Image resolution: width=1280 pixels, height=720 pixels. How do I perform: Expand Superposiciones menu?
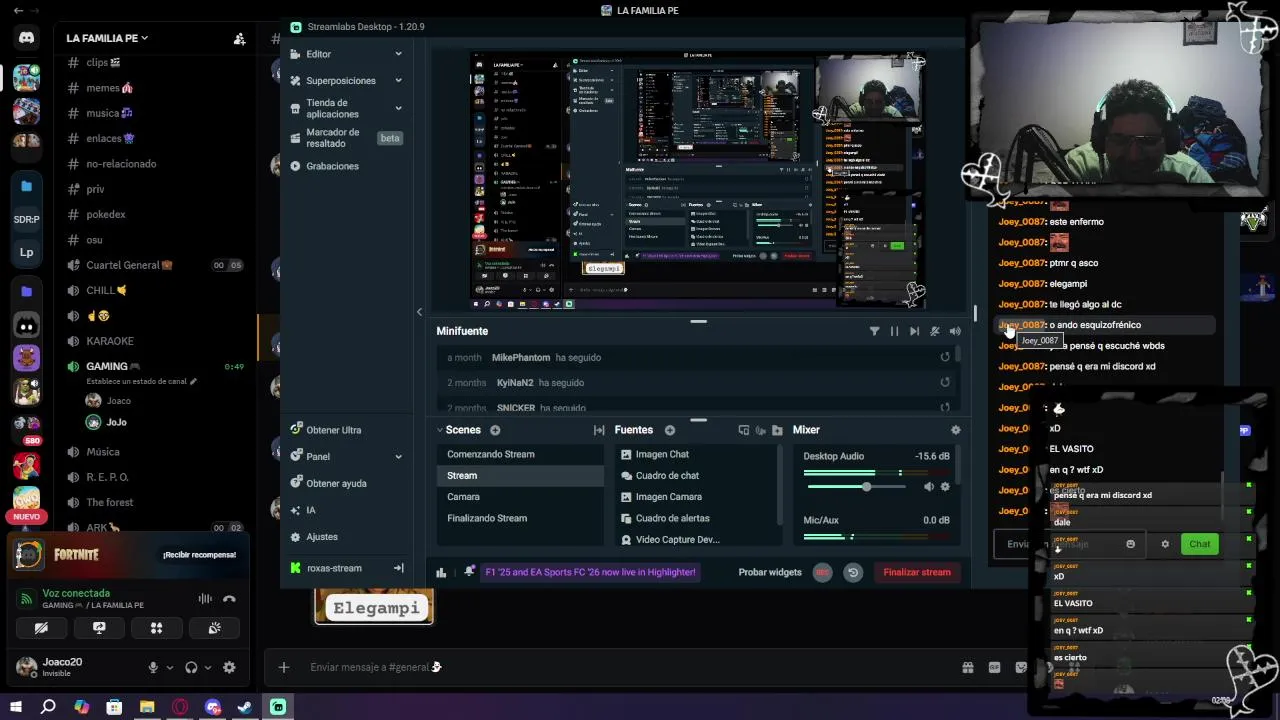[x=346, y=80]
